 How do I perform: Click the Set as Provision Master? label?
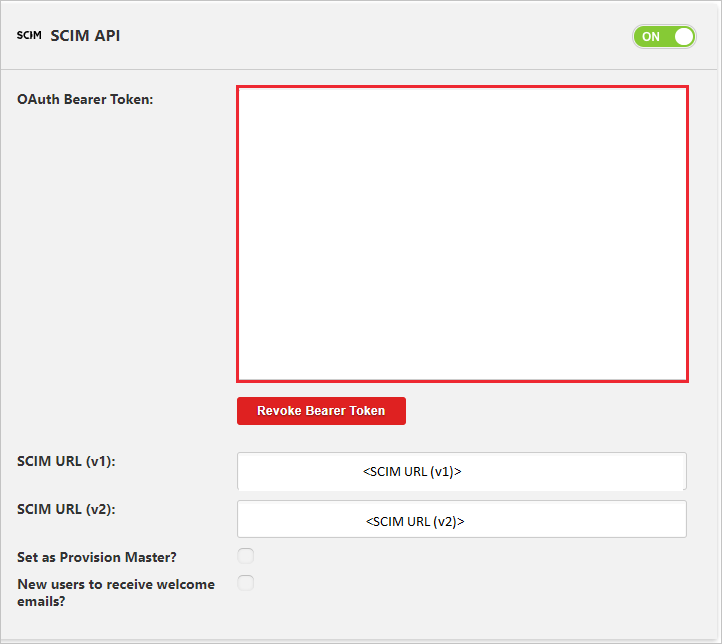(x=97, y=557)
